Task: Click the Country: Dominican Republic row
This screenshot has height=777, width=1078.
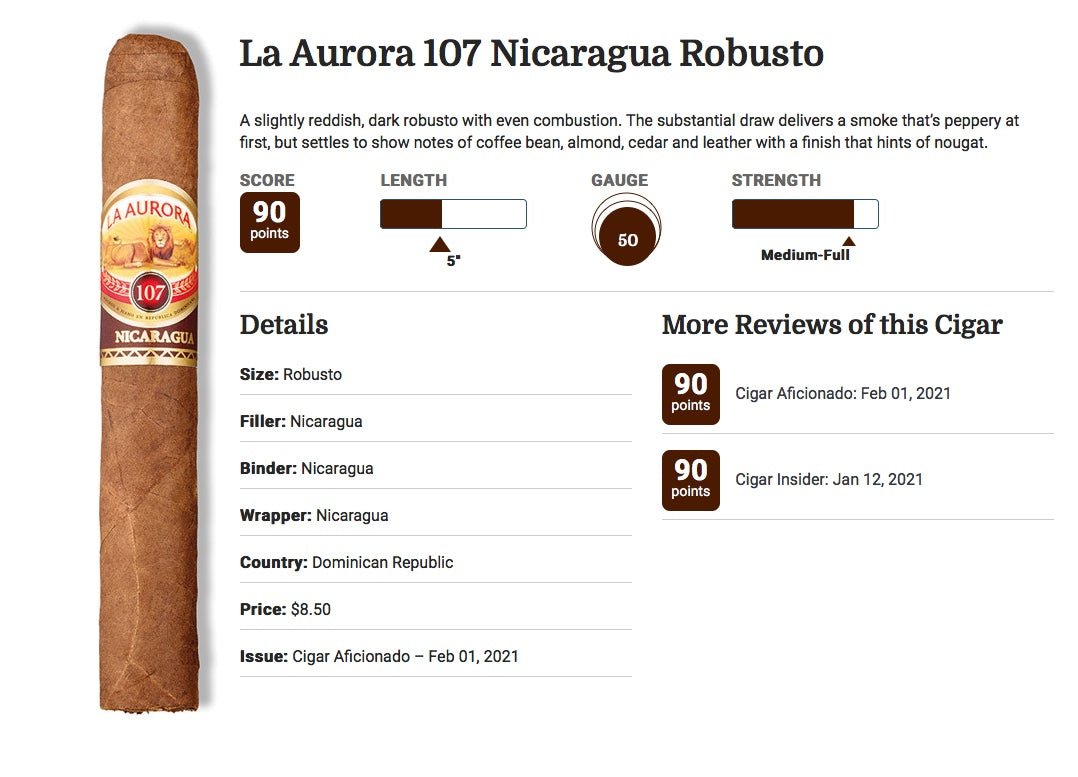Action: pos(435,562)
